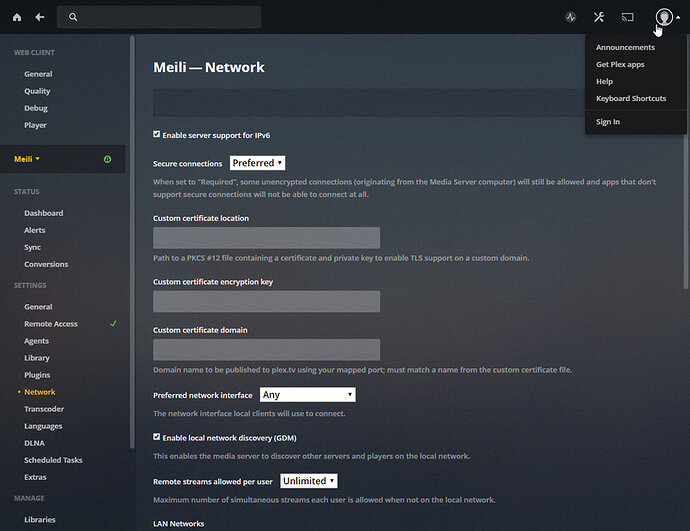Image resolution: width=690 pixels, height=531 pixels.
Task: Open Player settings in sidebar
Action: point(35,125)
